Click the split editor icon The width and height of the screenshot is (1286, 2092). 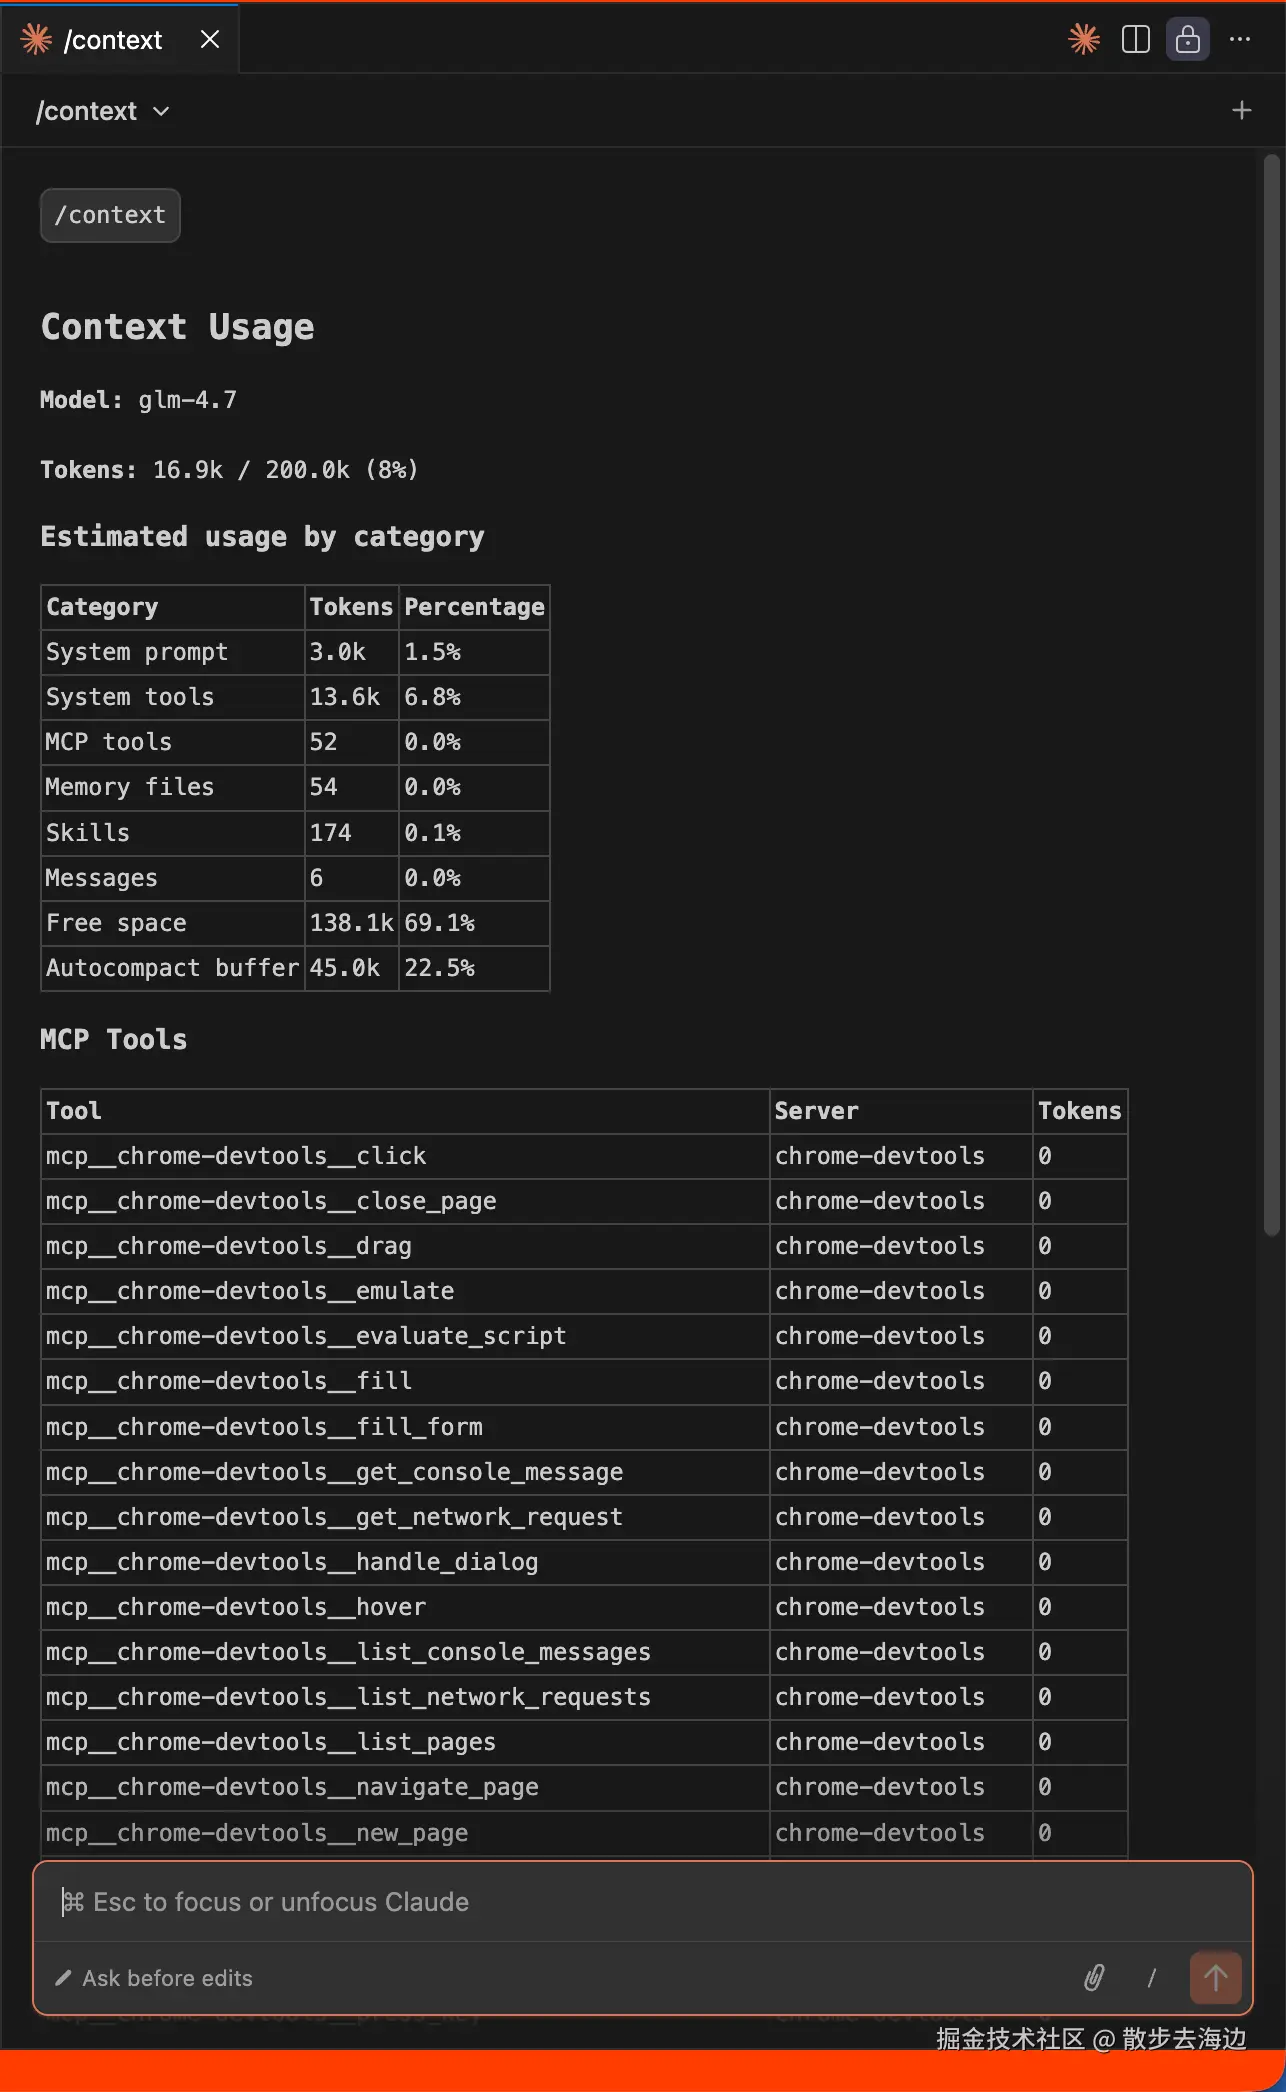[1136, 40]
